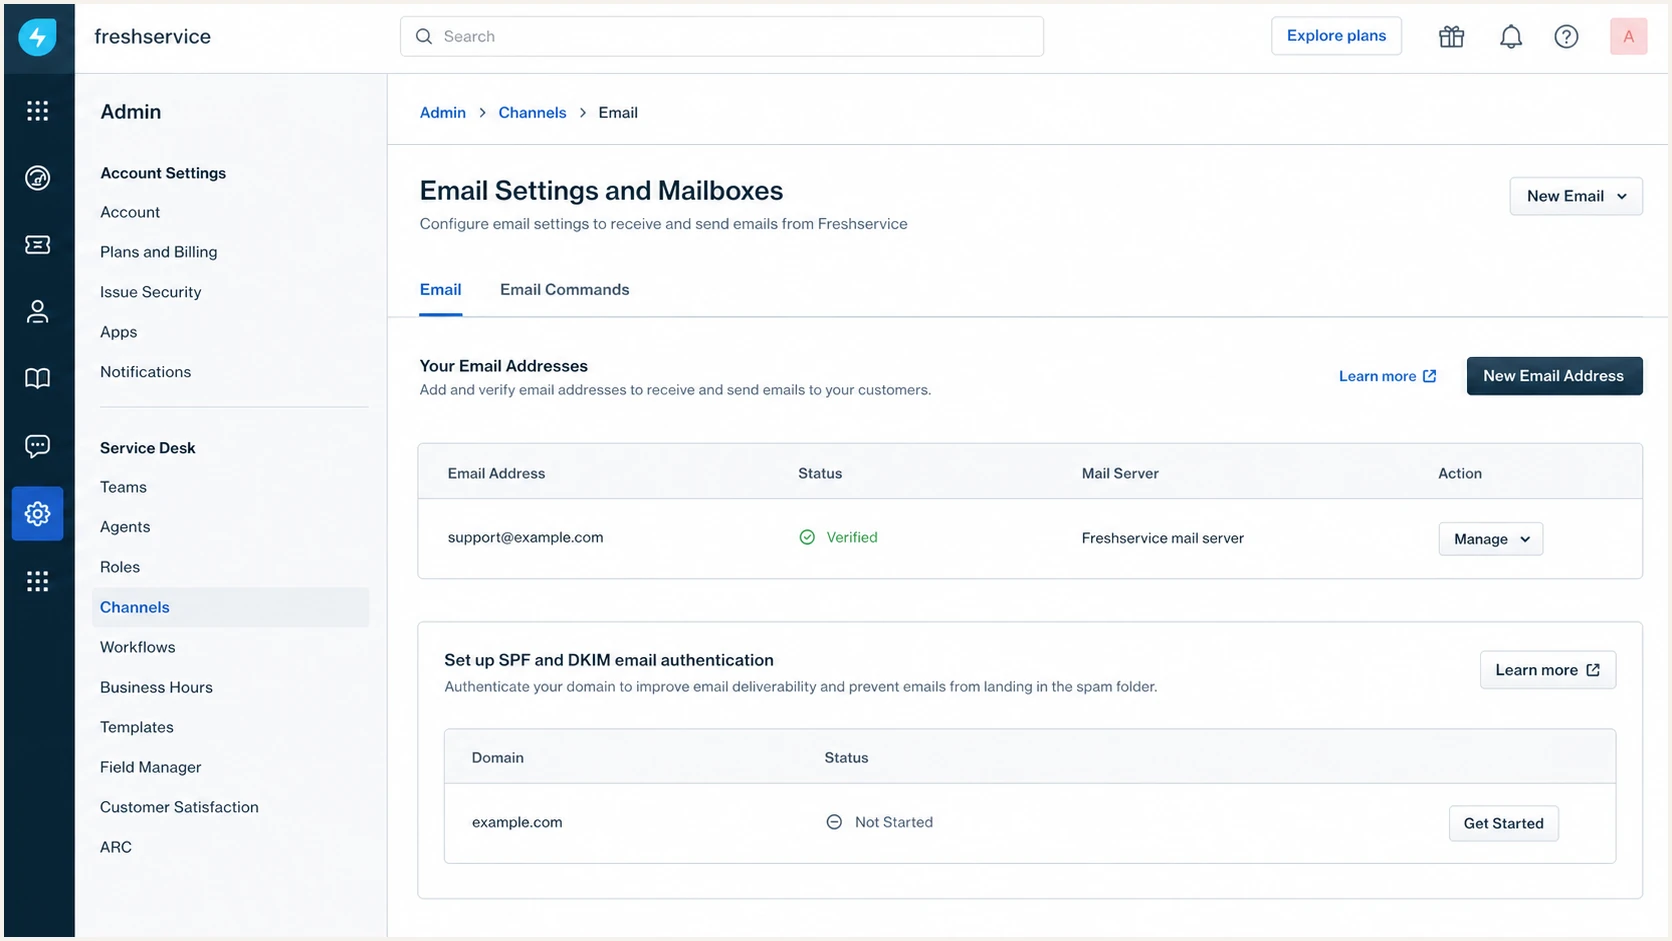Click support@example.com email address cell

pyautogui.click(x=525, y=537)
